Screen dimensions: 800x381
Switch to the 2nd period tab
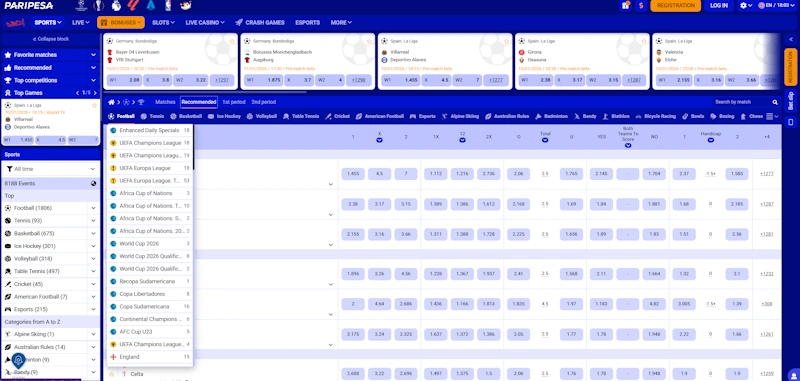(x=264, y=102)
